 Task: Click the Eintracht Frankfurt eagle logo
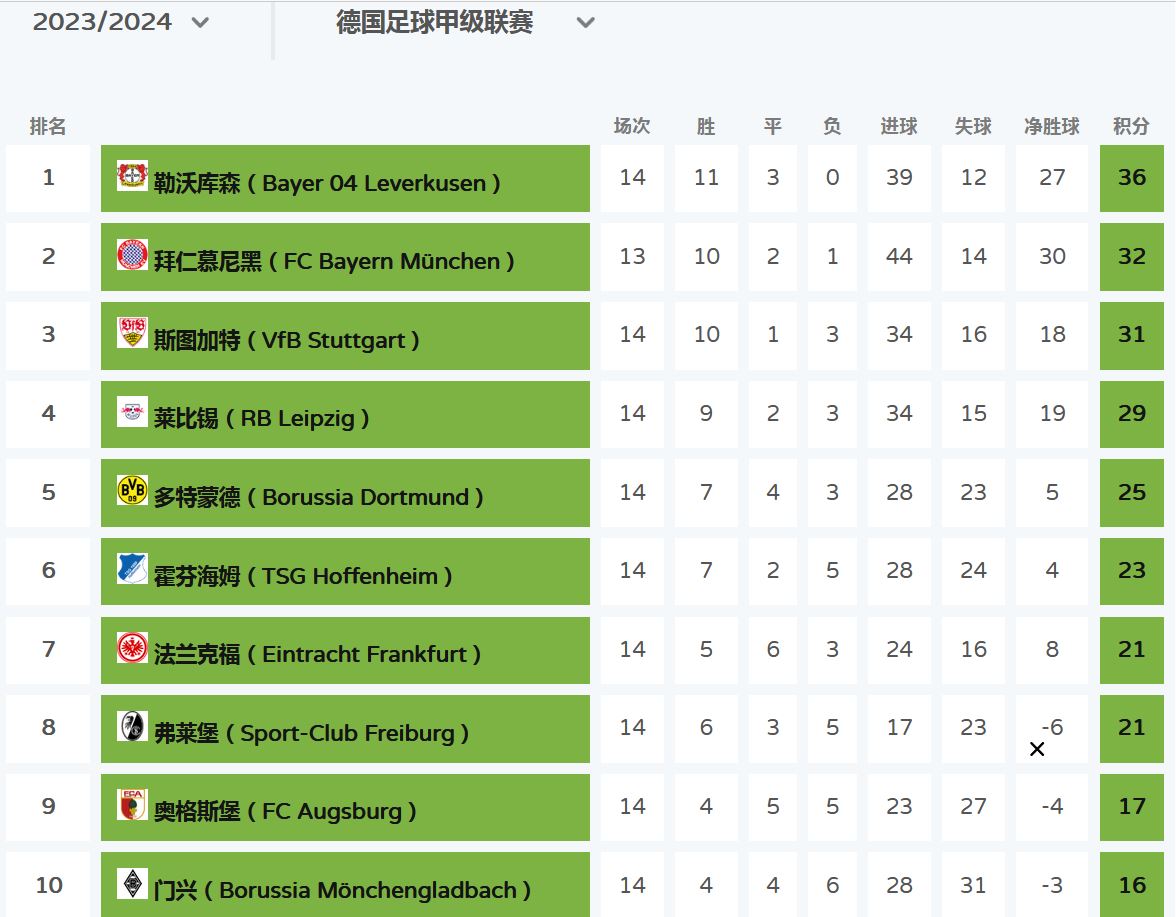pos(132,647)
